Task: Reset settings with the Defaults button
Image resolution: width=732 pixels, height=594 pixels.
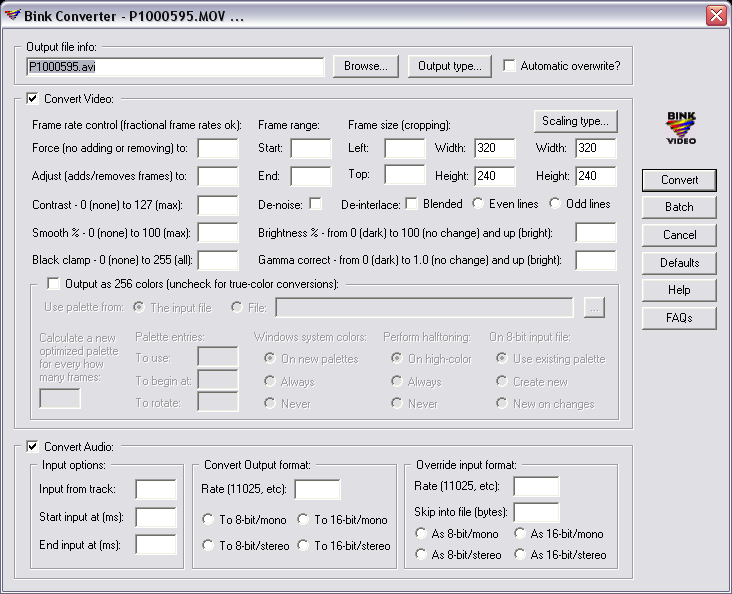Action: (x=679, y=263)
